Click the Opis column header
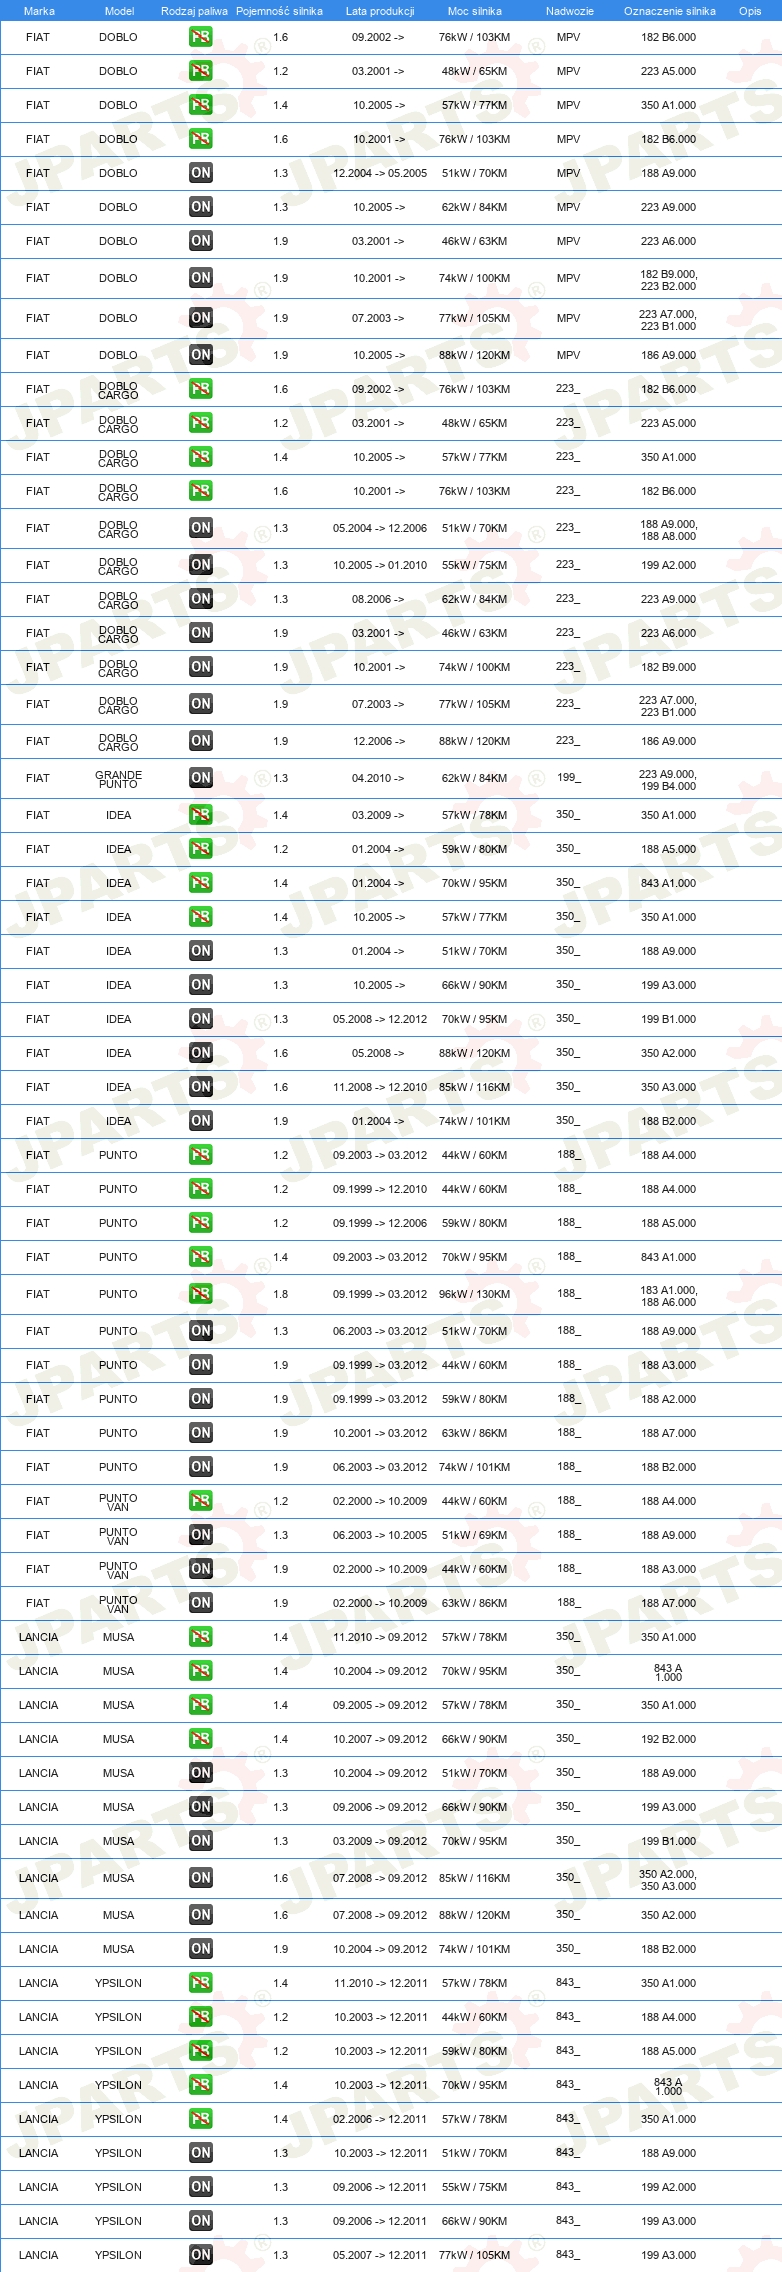Screen dimensions: 782x2272 (x=750, y=11)
